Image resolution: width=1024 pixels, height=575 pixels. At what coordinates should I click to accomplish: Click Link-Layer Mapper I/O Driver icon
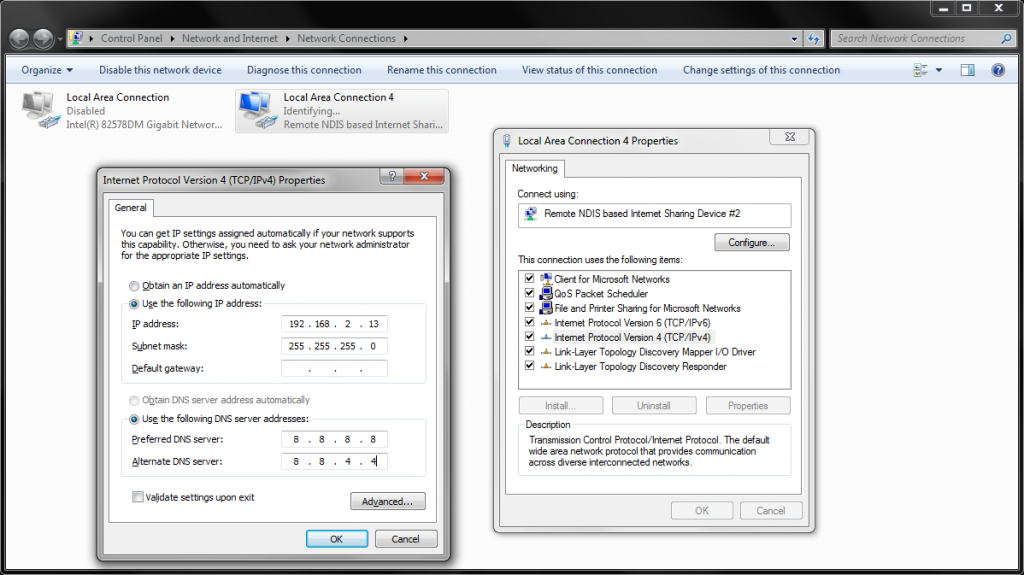(x=546, y=352)
